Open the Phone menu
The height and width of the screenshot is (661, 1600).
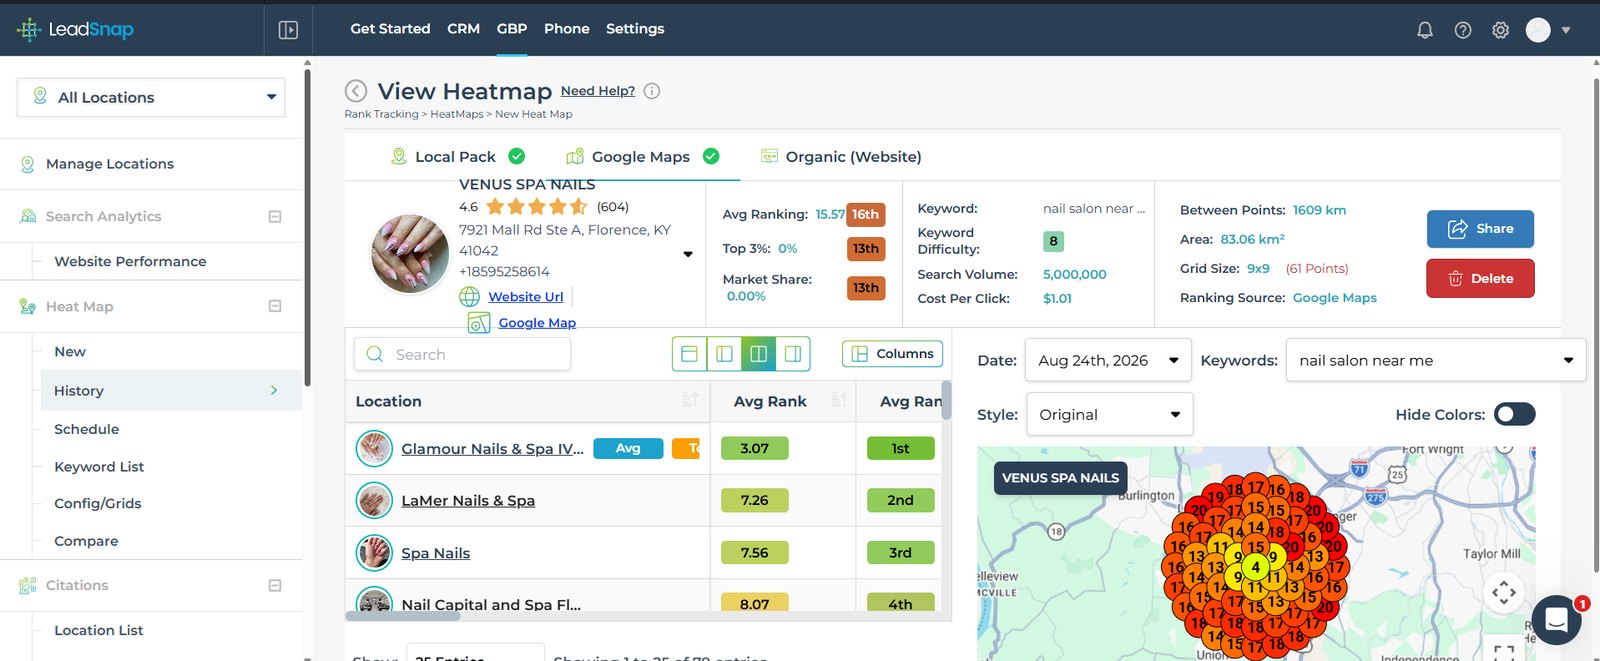(567, 29)
